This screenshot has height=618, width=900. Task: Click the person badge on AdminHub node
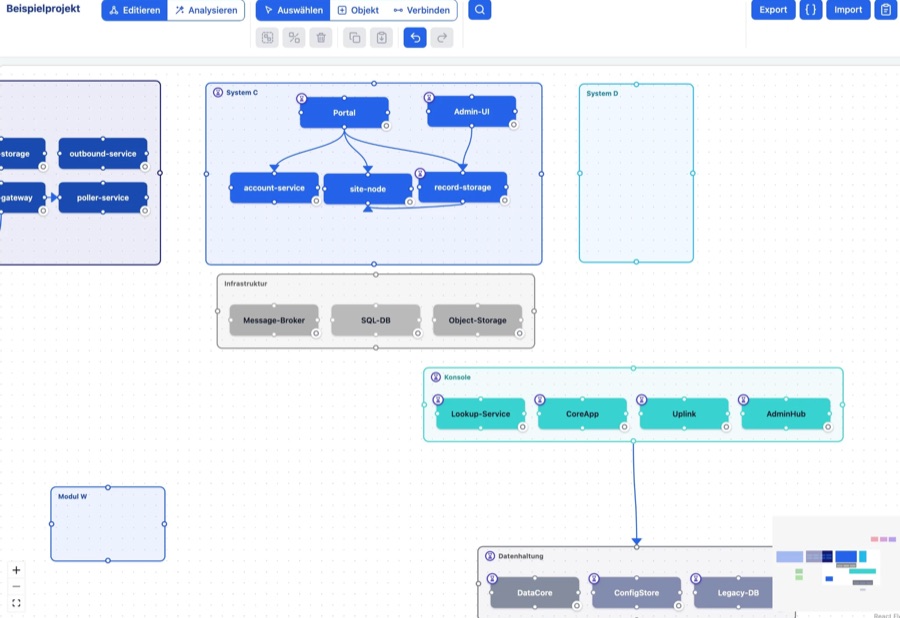tap(743, 400)
